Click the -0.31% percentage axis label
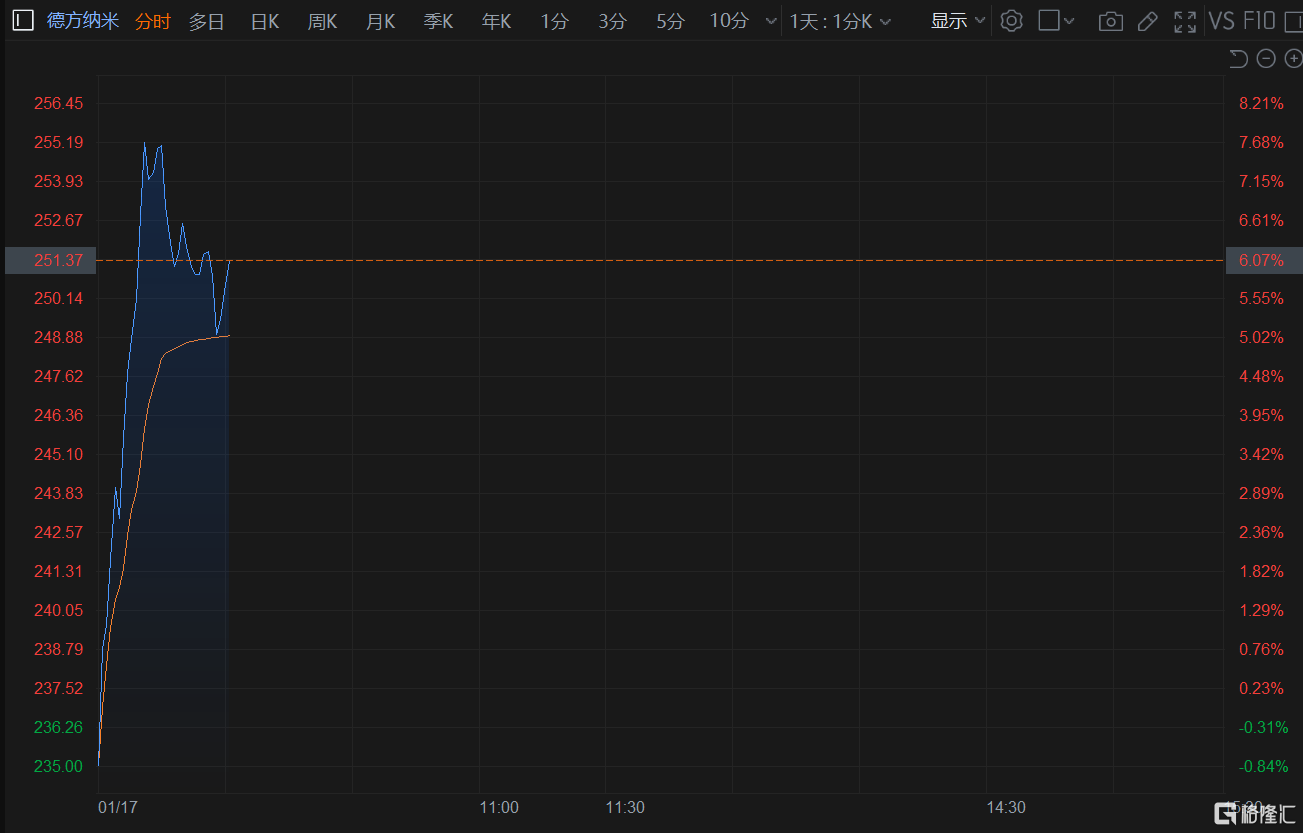The height and width of the screenshot is (833, 1303). (x=1261, y=727)
